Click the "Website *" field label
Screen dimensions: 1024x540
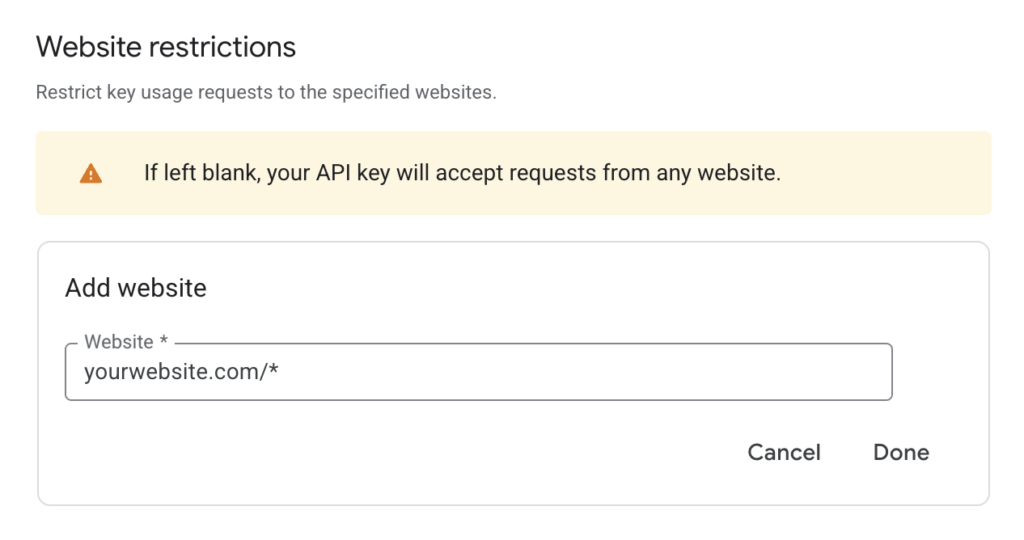pos(119,342)
